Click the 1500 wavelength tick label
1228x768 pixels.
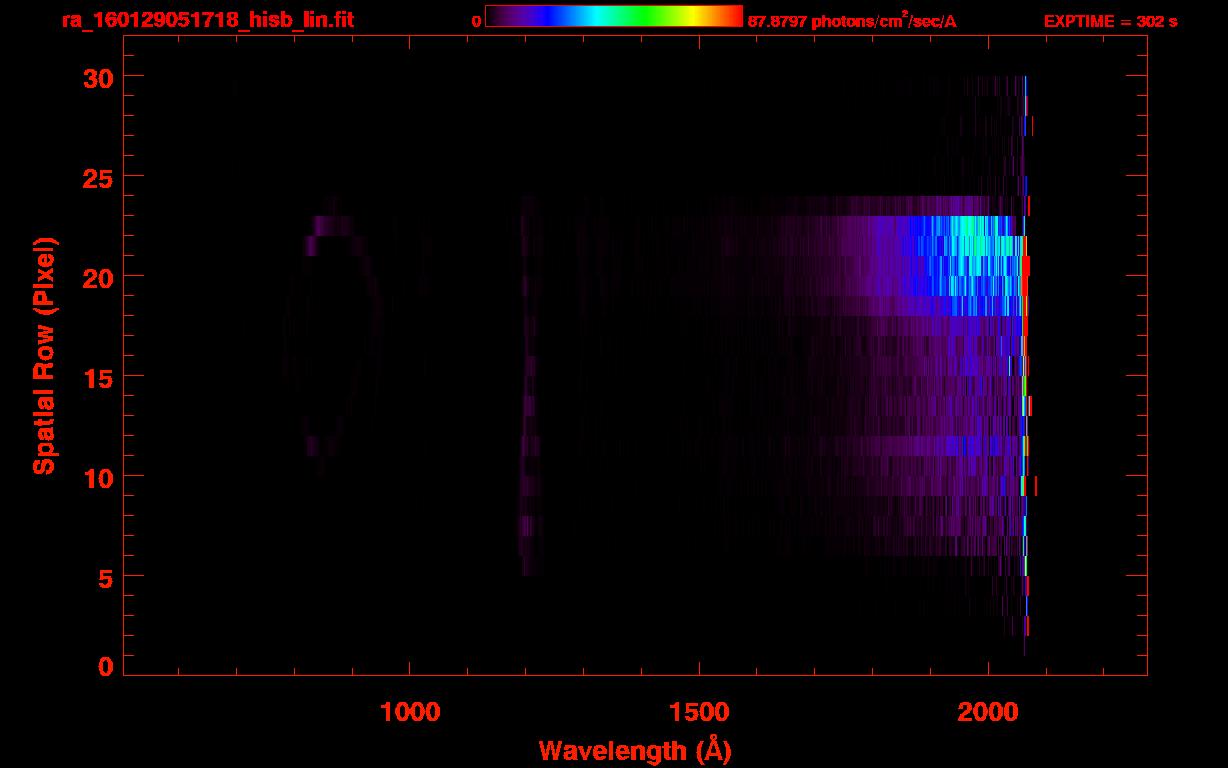pyautogui.click(x=699, y=712)
